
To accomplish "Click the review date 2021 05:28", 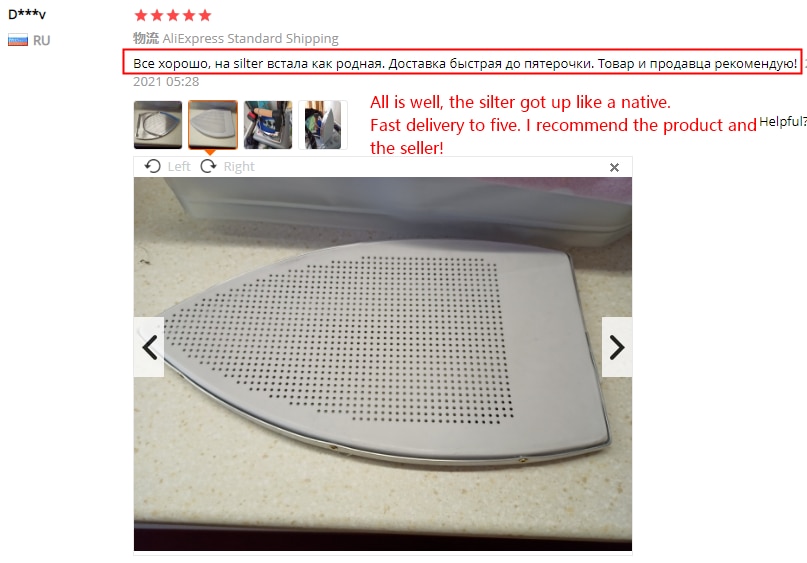I will 166,81.
